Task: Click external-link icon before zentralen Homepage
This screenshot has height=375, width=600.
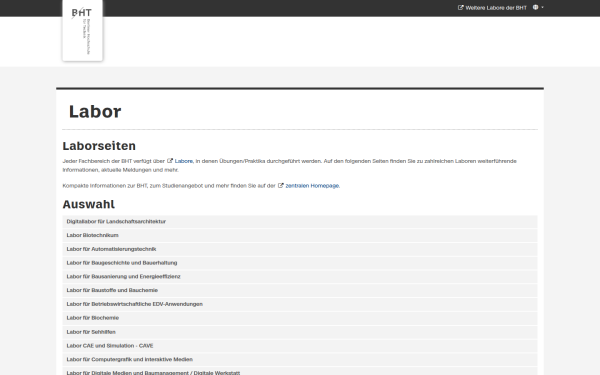Action: [x=280, y=185]
